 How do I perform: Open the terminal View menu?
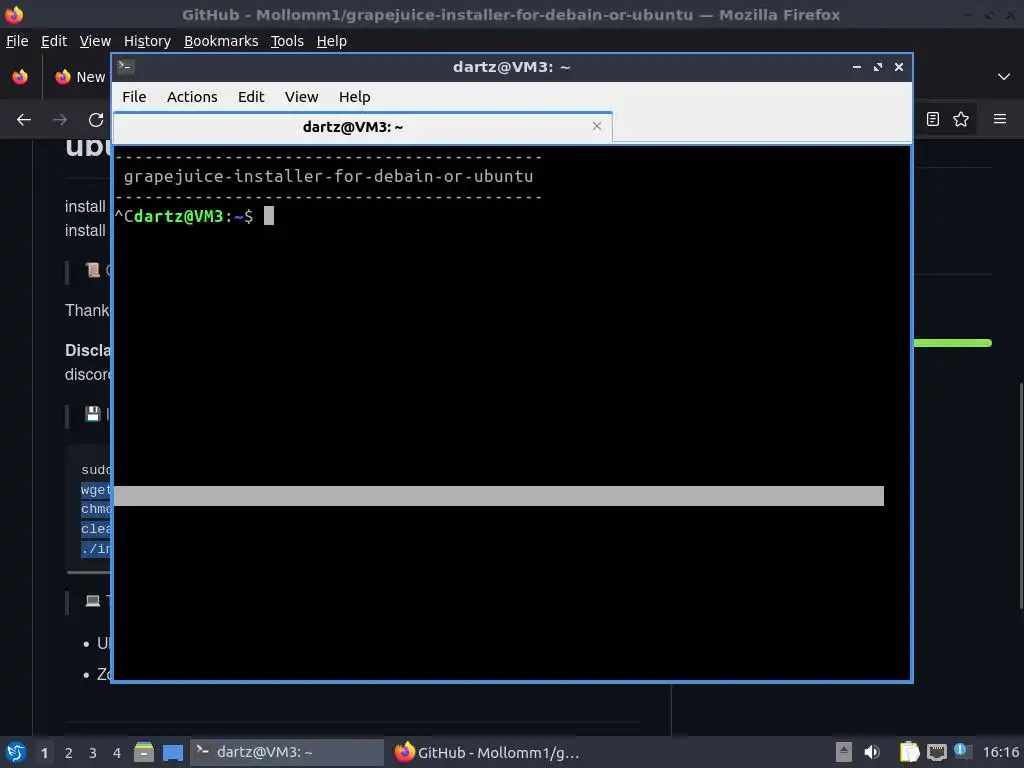(301, 97)
